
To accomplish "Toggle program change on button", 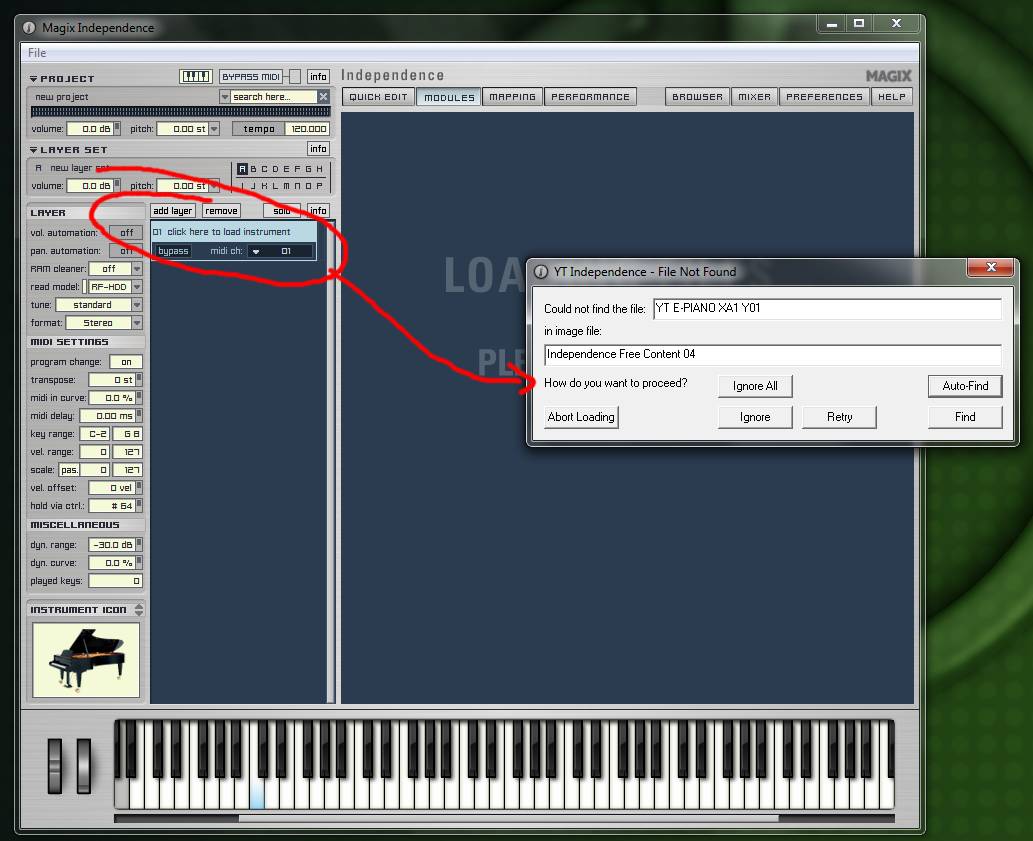I will pyautogui.click(x=126, y=362).
